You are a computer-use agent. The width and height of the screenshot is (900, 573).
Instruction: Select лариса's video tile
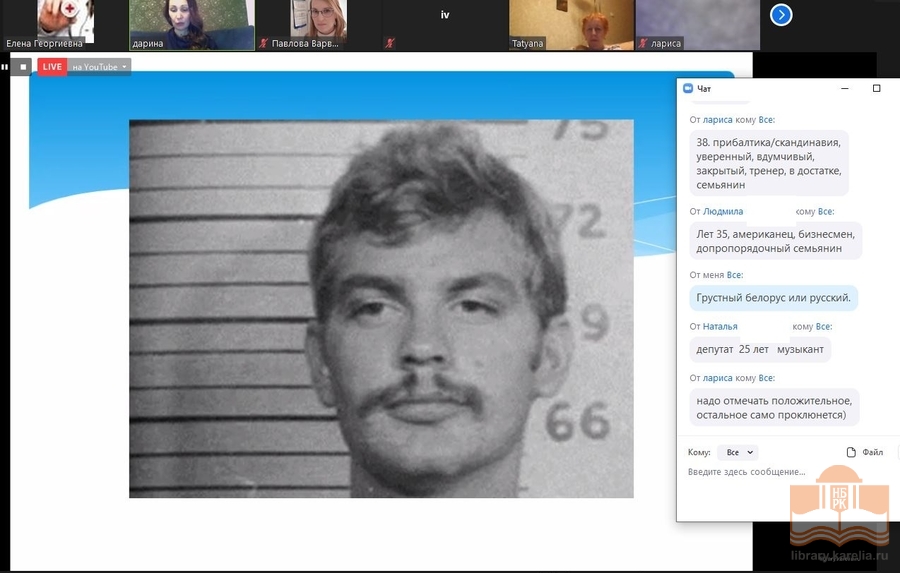[x=697, y=25]
